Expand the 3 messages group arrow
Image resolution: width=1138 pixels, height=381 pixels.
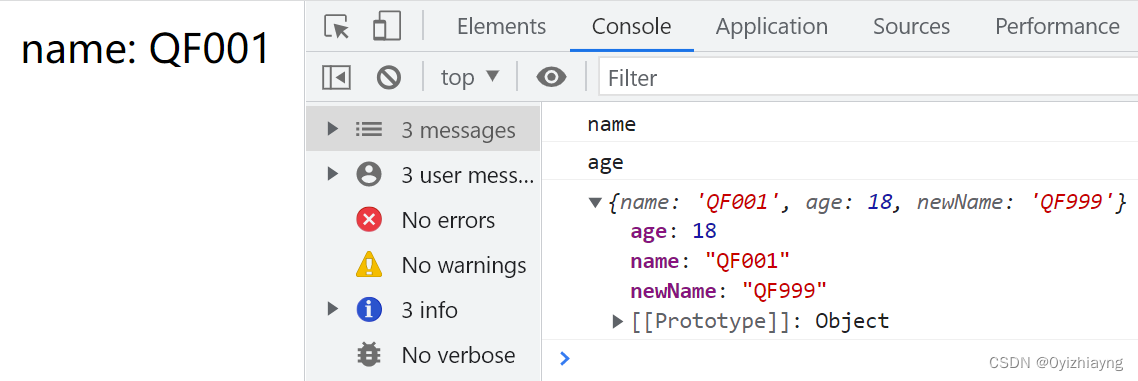click(x=332, y=129)
